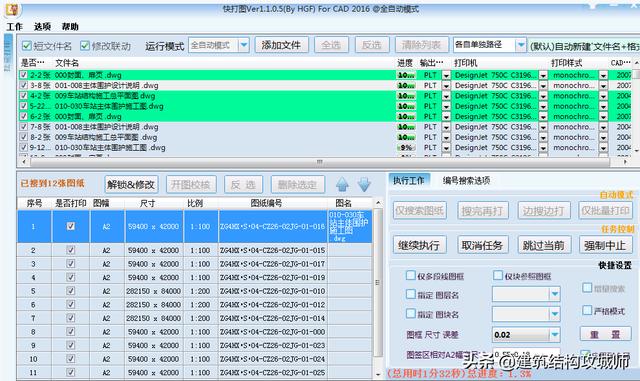The width and height of the screenshot is (640, 381).
Task: Click the progress bar in the 7-8张 row
Action: coord(406,127)
